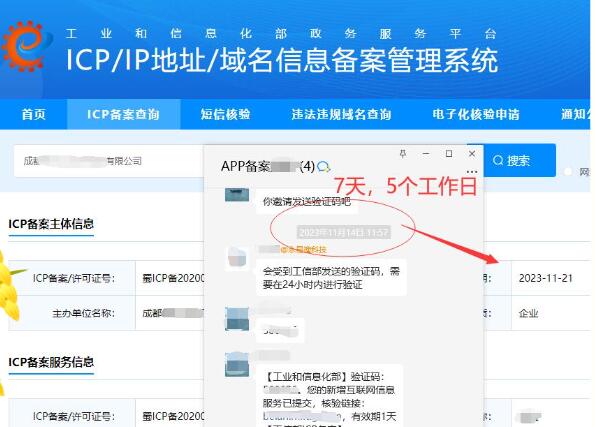Screen dimensions: 595x427
Task: Open the 短信核验 tab
Action: 225,114
